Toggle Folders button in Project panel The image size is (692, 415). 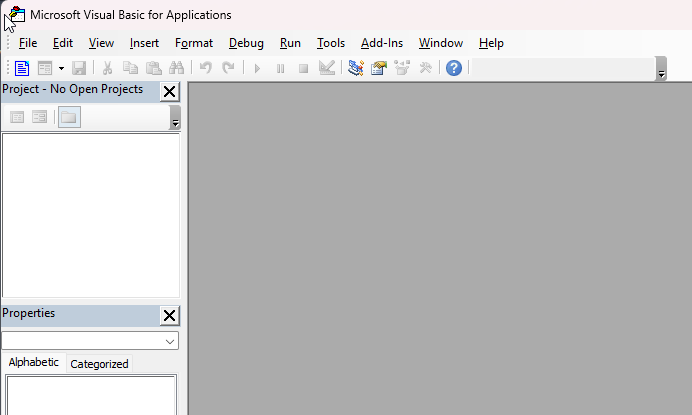[69, 117]
